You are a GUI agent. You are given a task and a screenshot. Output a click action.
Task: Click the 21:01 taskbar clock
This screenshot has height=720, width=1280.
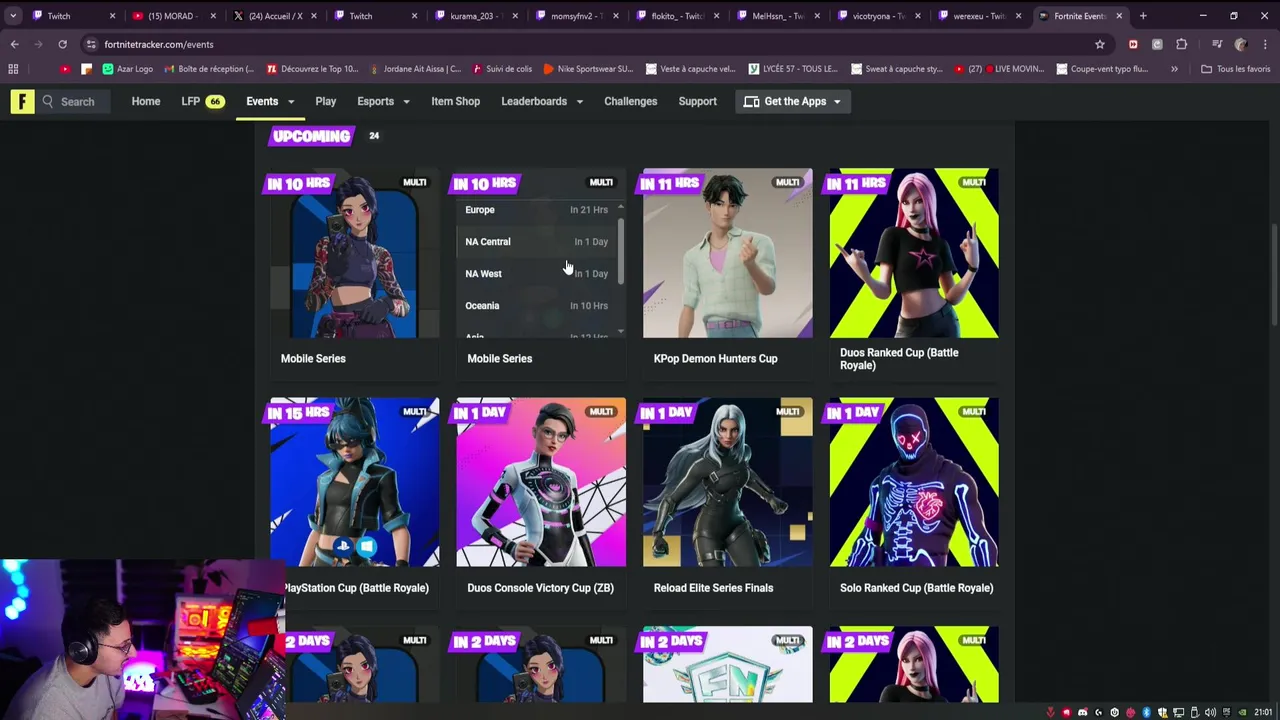coord(1264,712)
